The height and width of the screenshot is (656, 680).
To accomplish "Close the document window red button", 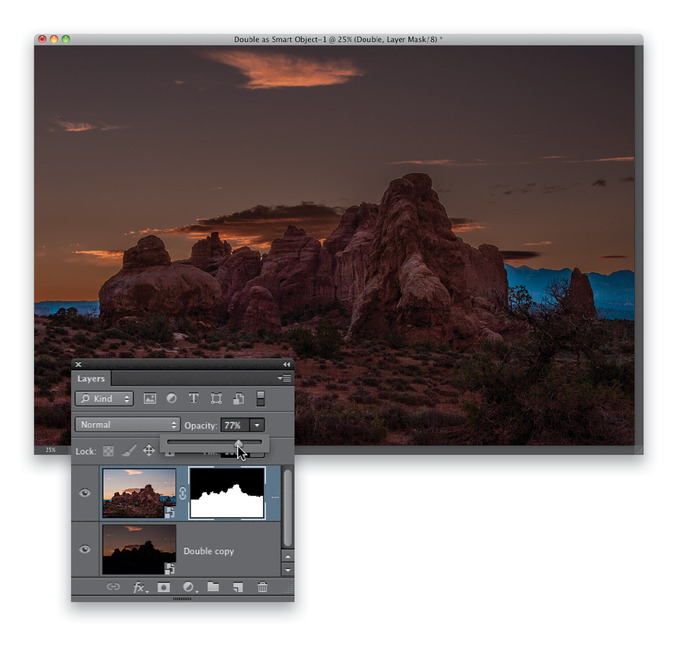I will click(x=42, y=39).
